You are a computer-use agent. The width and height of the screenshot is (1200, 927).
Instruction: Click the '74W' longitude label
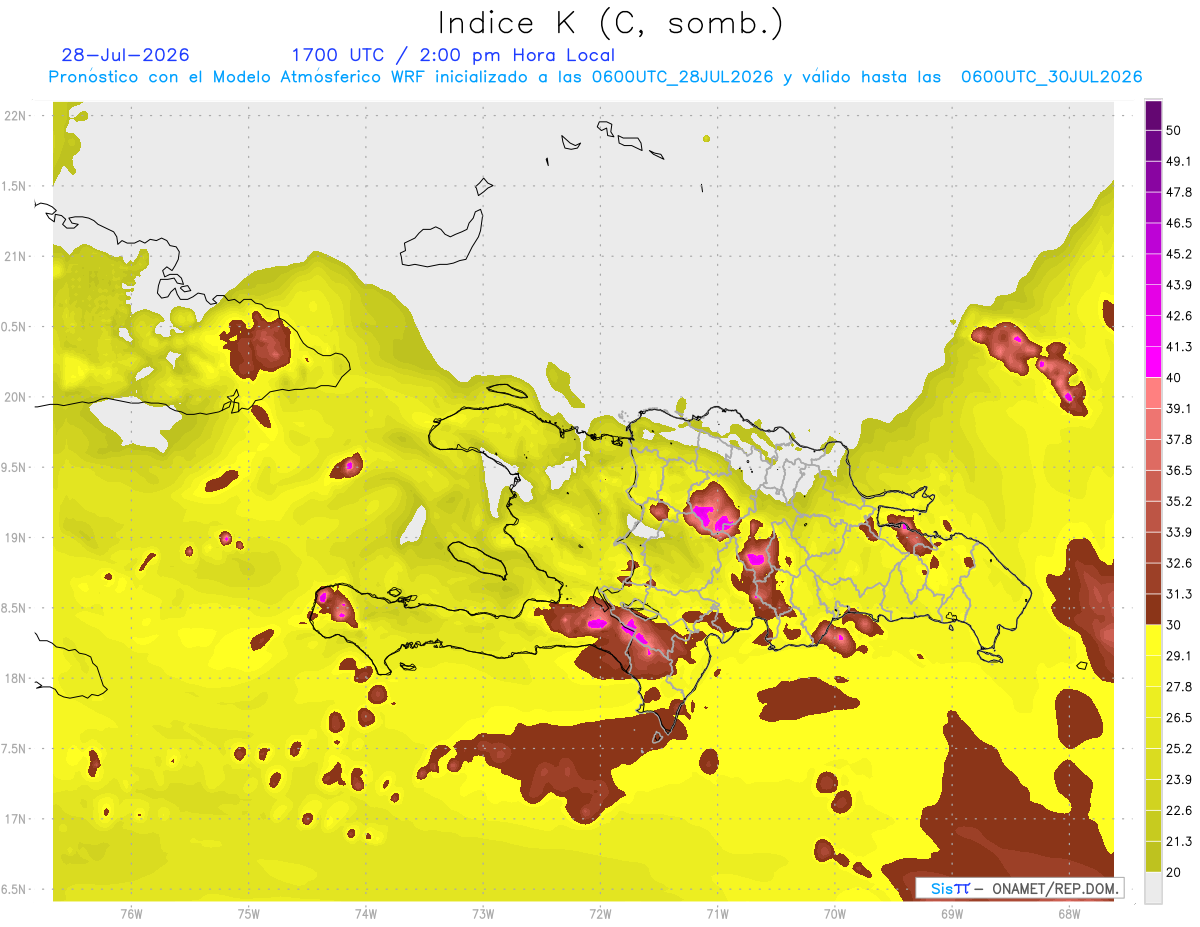point(366,914)
